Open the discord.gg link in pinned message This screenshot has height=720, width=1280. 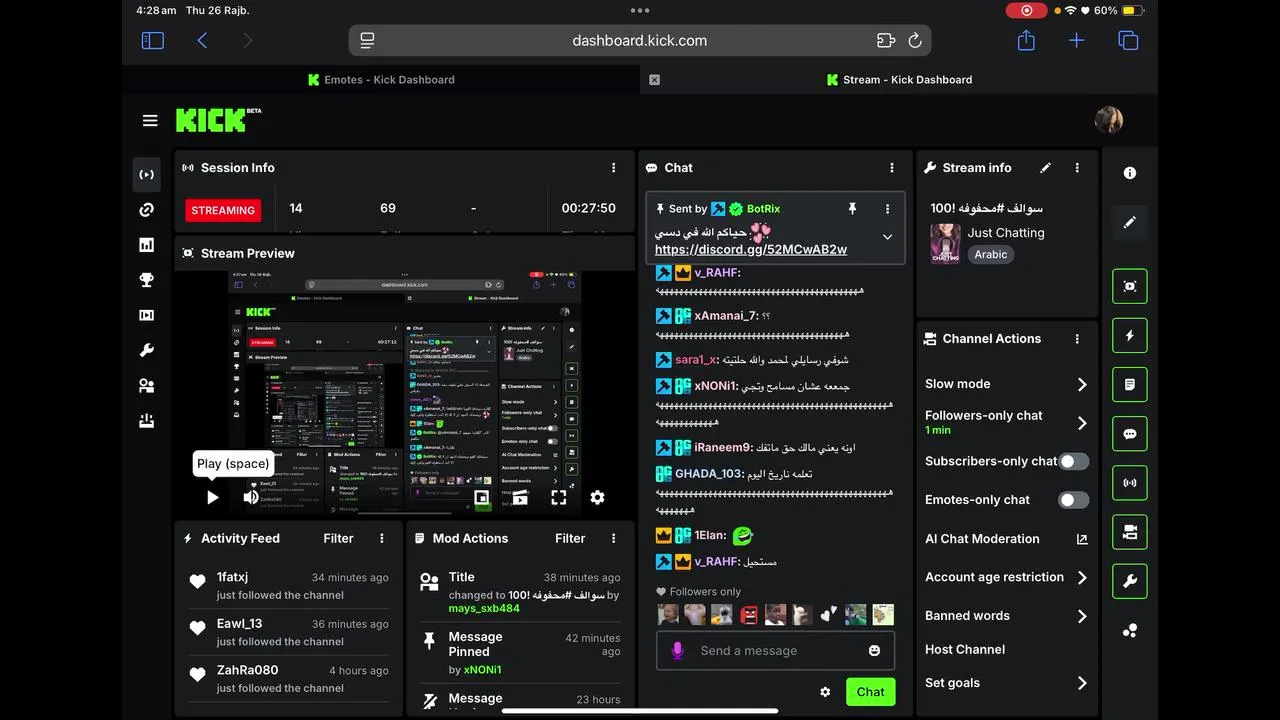pyautogui.click(x=751, y=249)
